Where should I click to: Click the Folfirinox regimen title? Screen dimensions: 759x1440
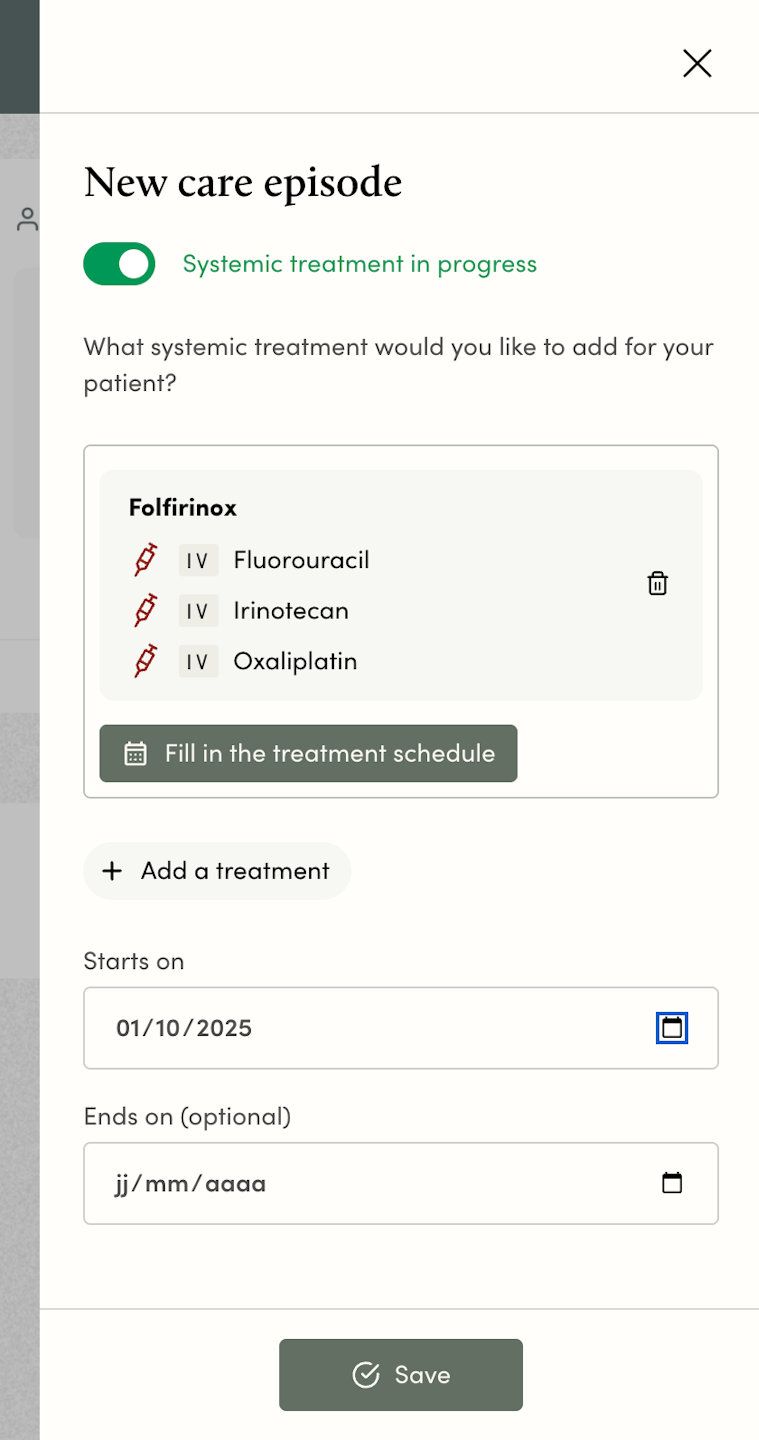(183, 508)
